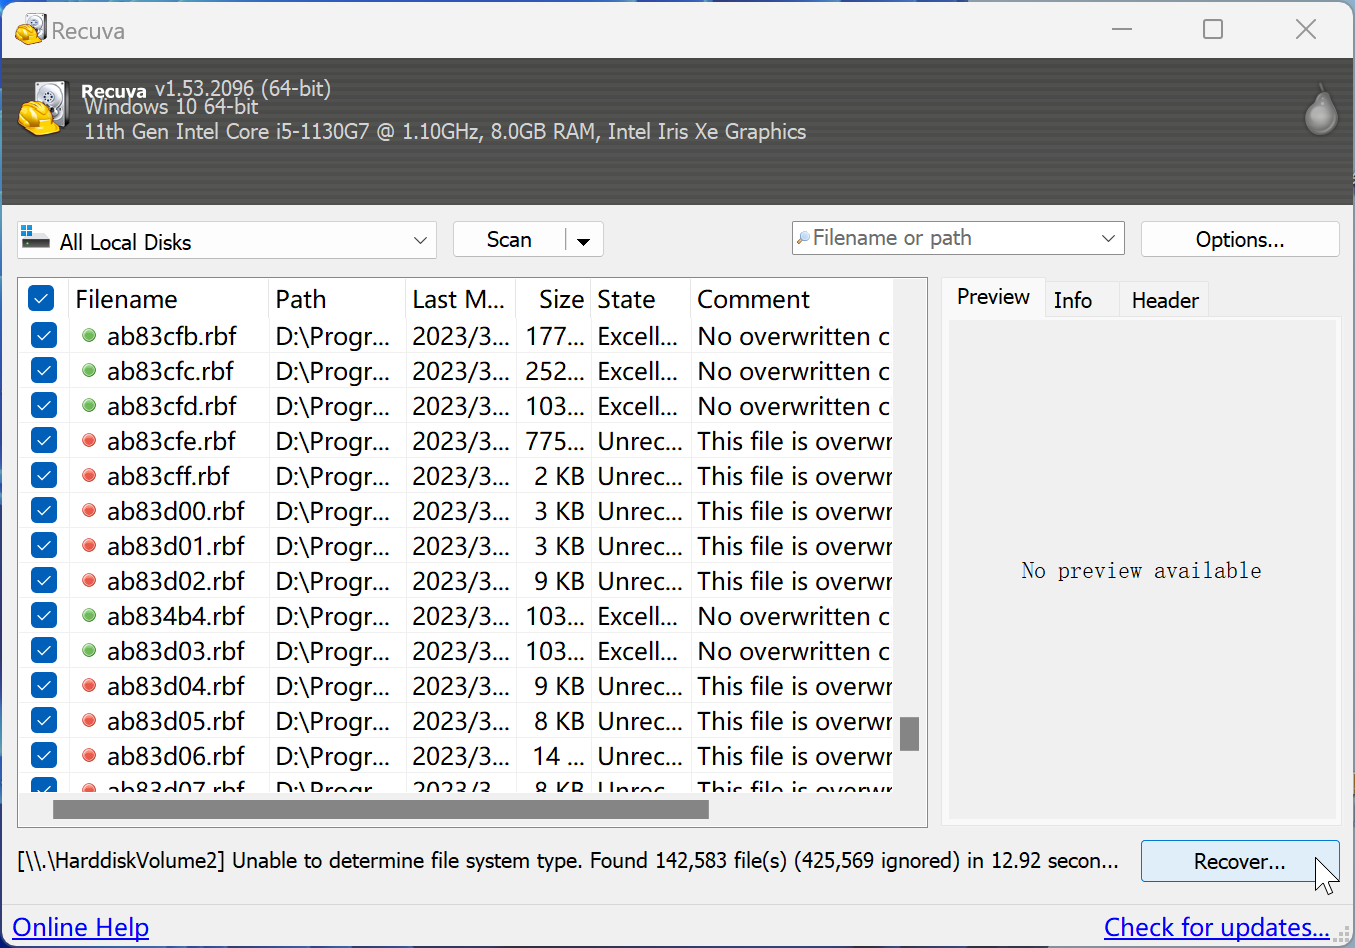Select the ab83d04.rbf filename row
Screen dimensions: 1355x948
[176, 686]
